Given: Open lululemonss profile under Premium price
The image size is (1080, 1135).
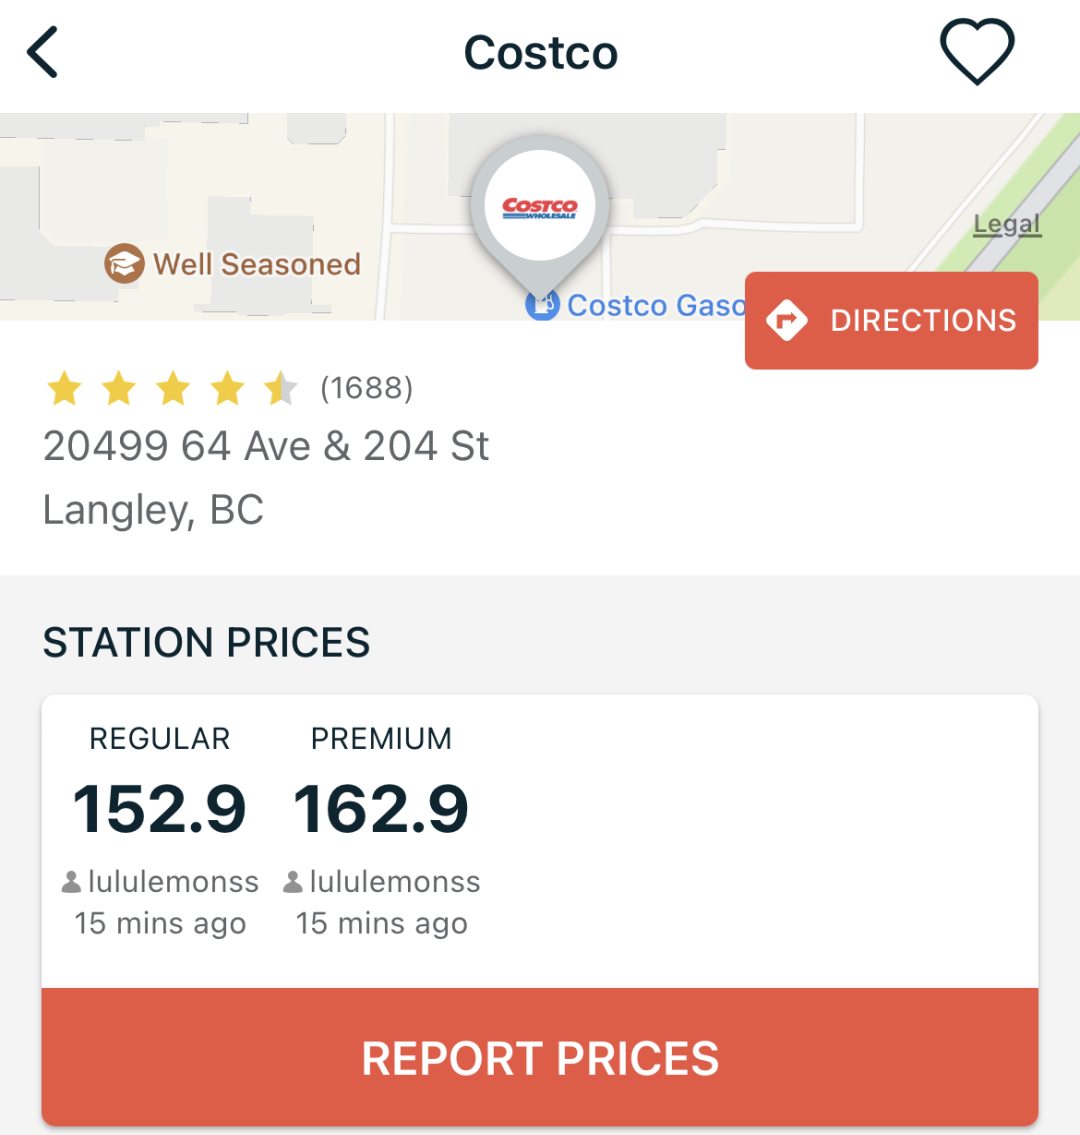Looking at the screenshot, I should (x=395, y=882).
